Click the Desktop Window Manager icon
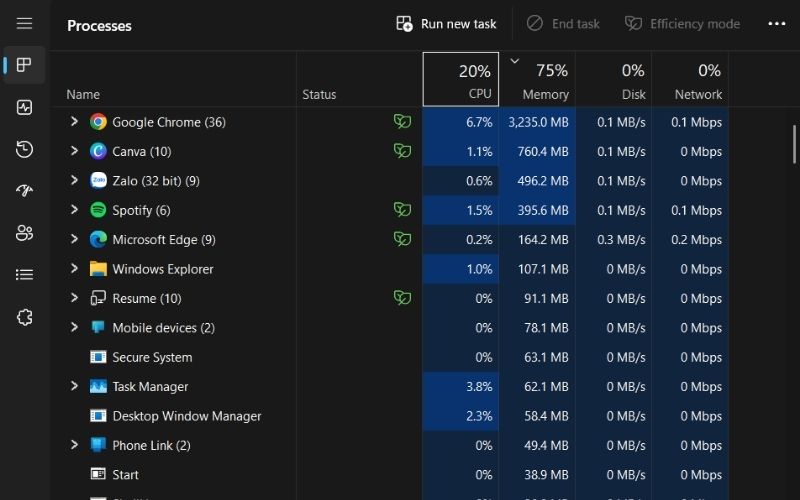800x500 pixels. coord(98,416)
